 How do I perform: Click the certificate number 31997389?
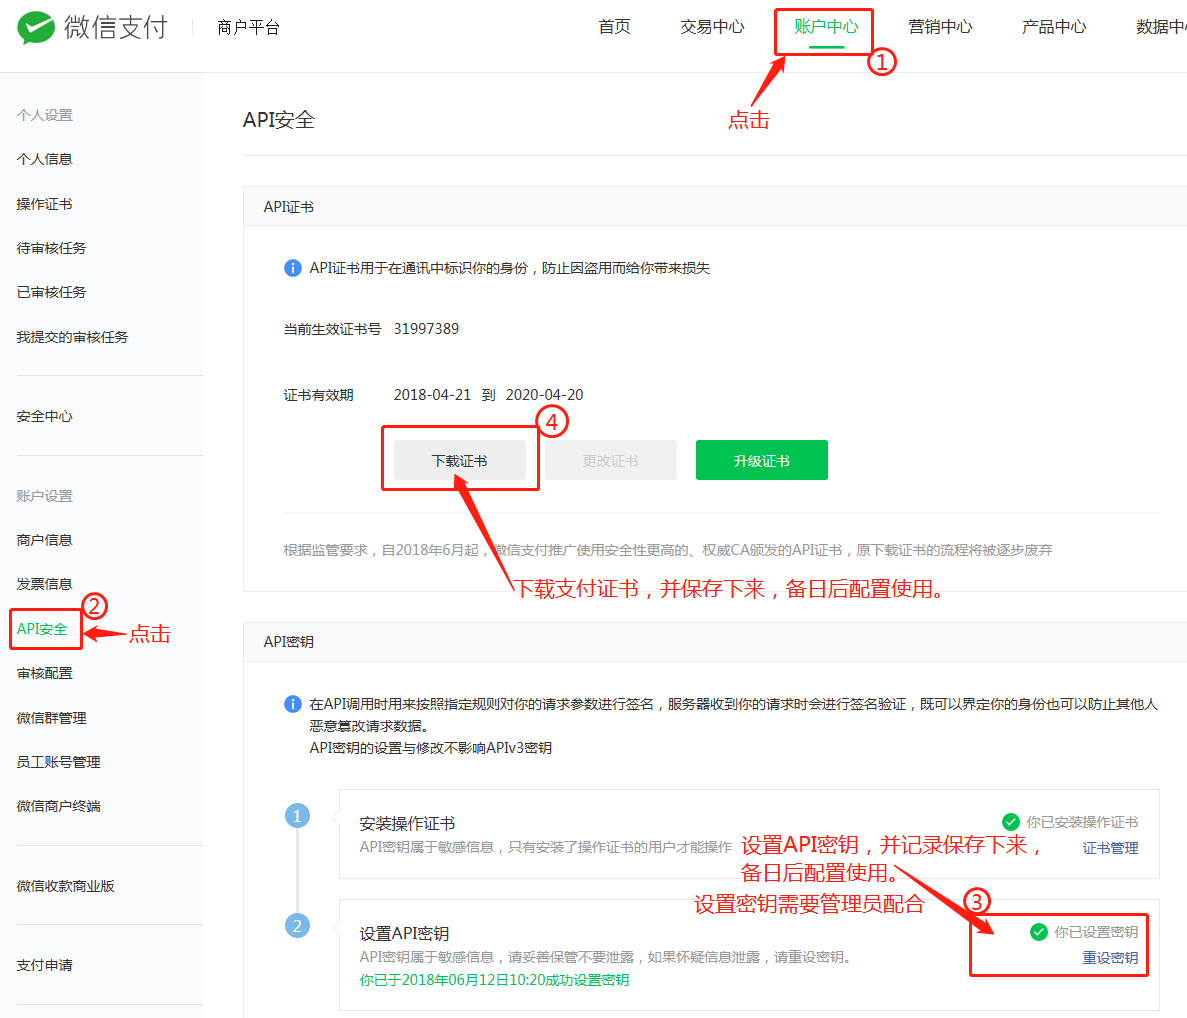pos(426,328)
